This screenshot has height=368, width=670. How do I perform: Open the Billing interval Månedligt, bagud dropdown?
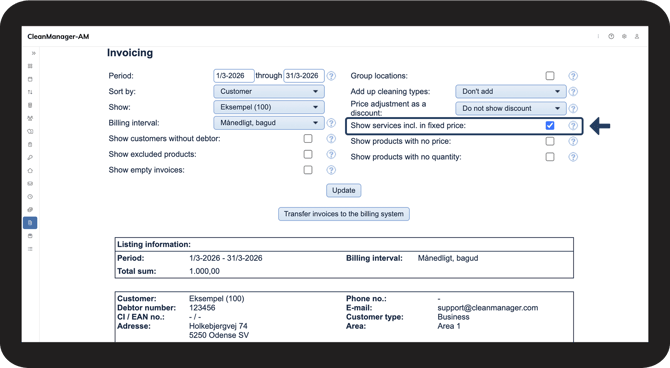[269, 123]
